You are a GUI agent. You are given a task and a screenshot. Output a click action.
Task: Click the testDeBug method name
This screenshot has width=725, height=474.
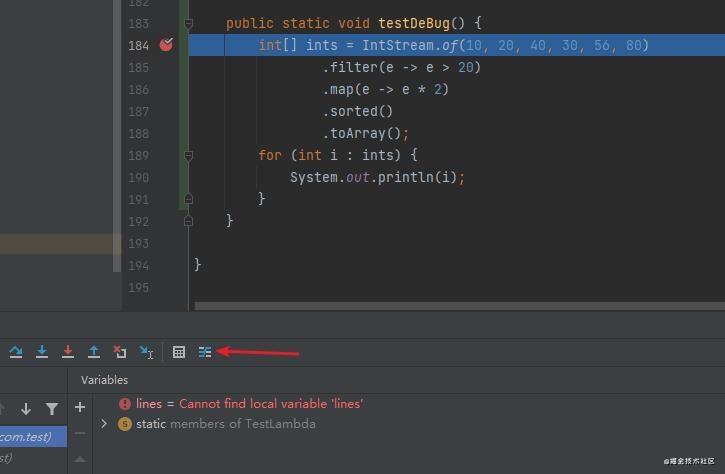(x=414, y=23)
